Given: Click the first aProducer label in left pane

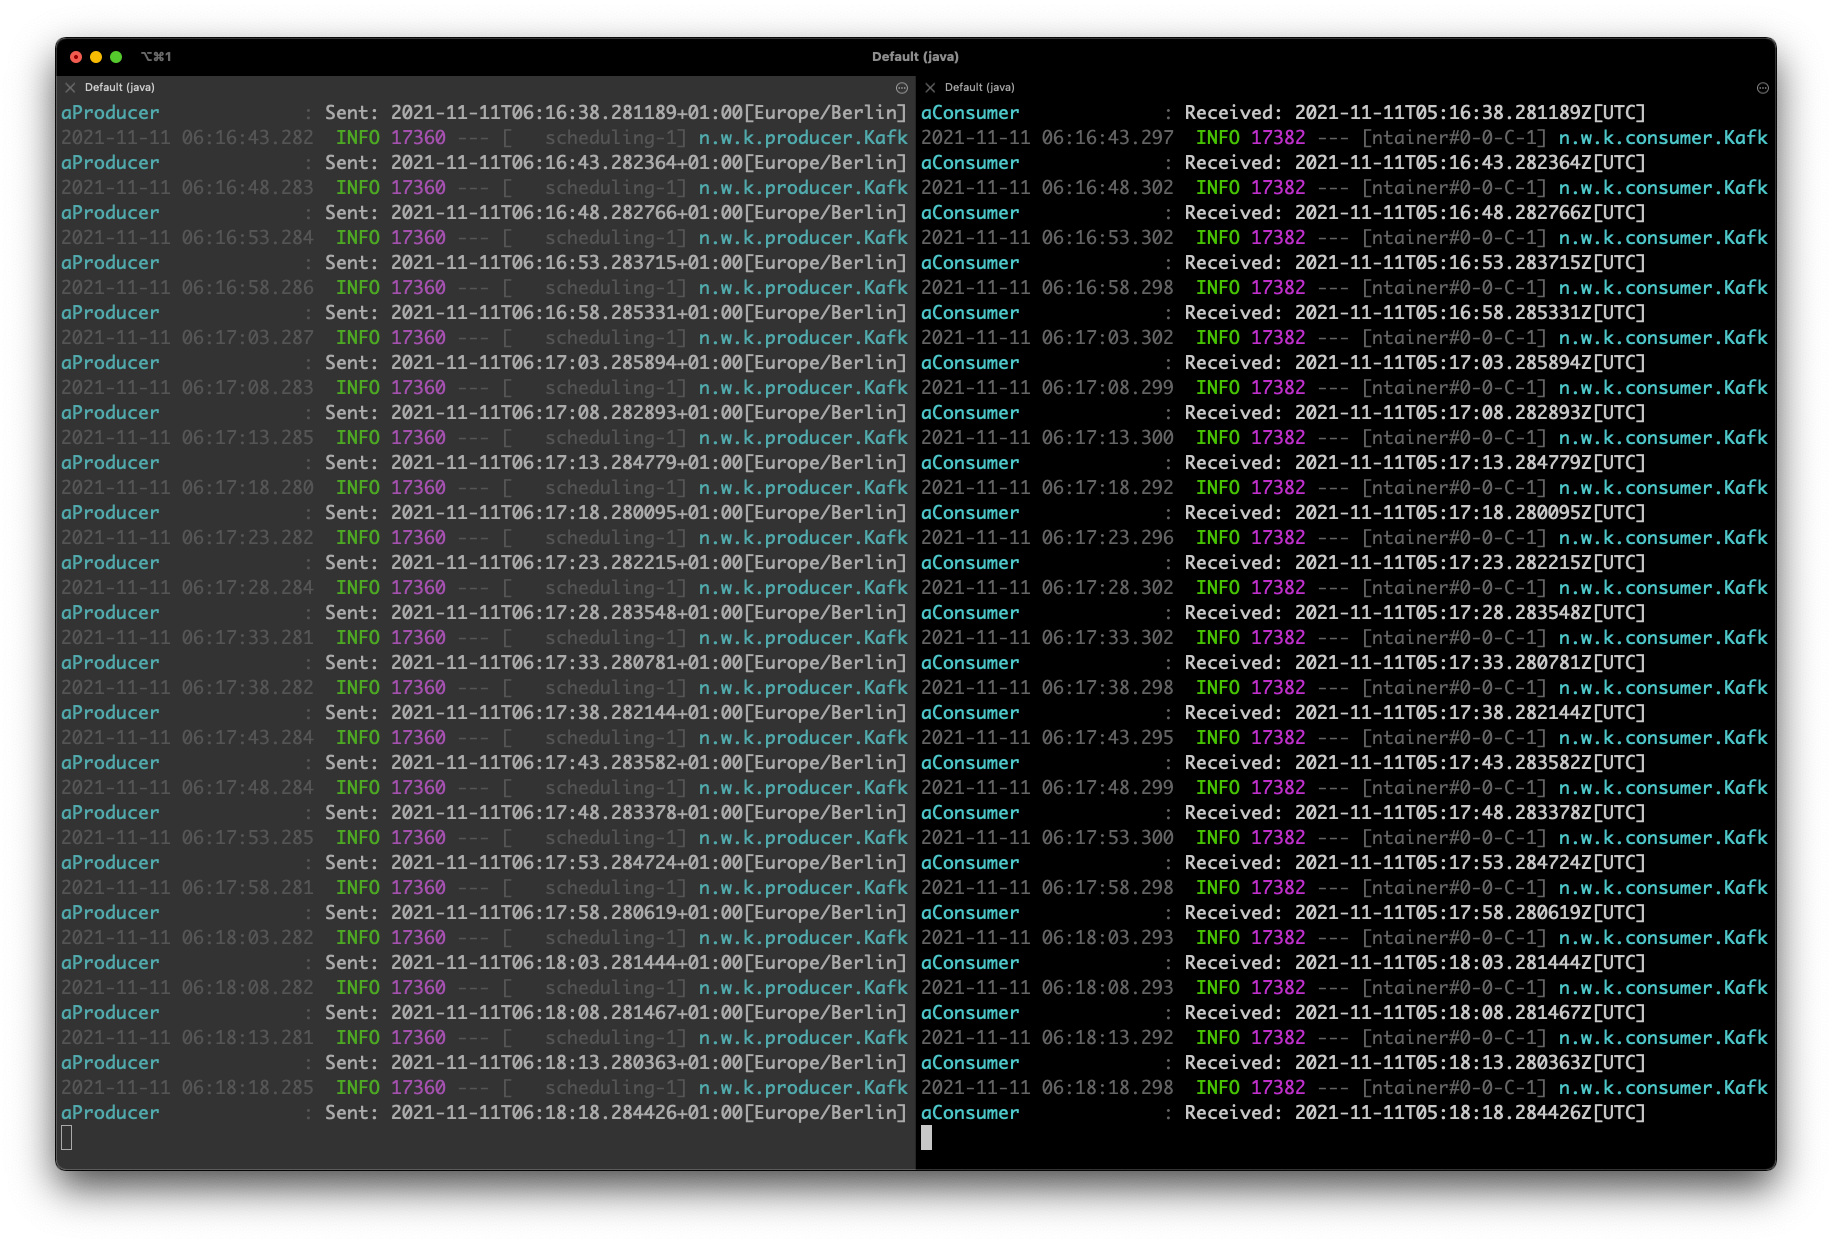Looking at the screenshot, I should [110, 113].
